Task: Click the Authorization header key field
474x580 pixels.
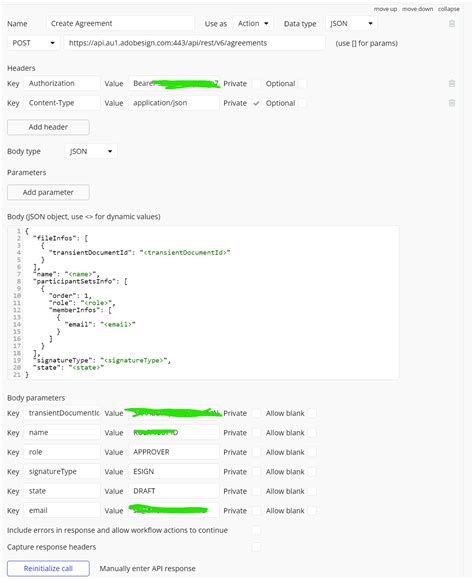Action: point(62,84)
